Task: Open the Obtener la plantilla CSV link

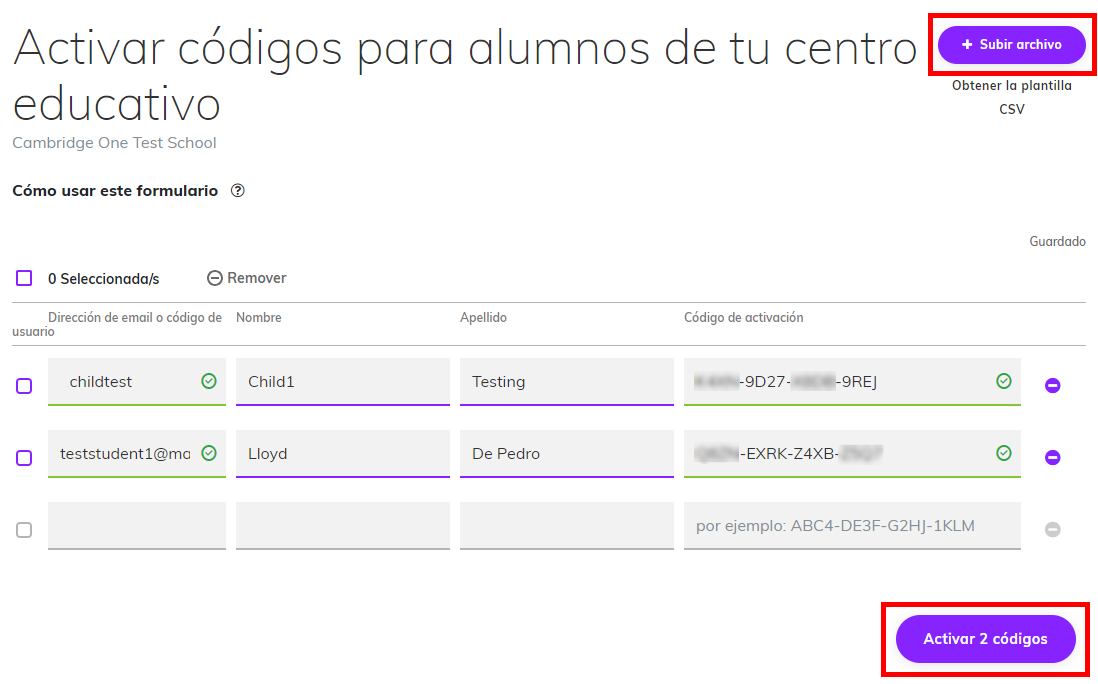Action: point(1012,97)
